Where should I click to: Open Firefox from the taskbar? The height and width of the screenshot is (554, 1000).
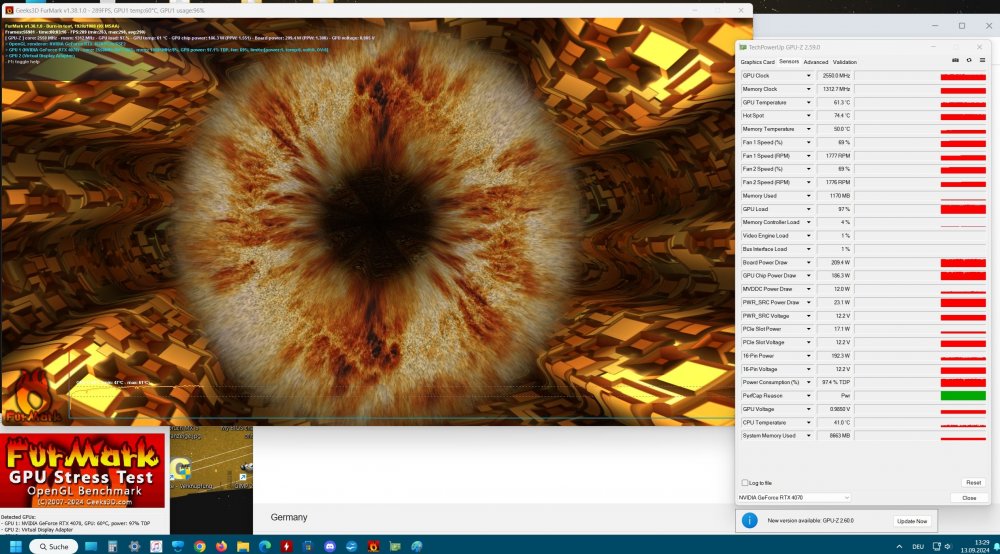click(x=221, y=546)
